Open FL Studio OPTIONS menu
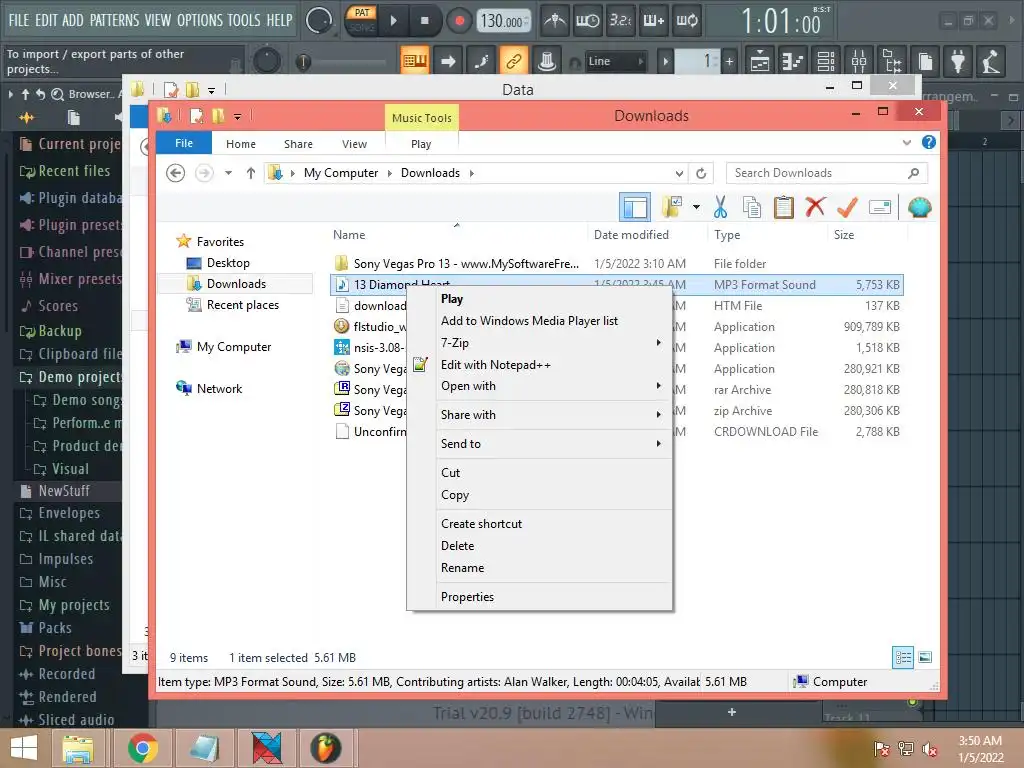 click(x=200, y=20)
